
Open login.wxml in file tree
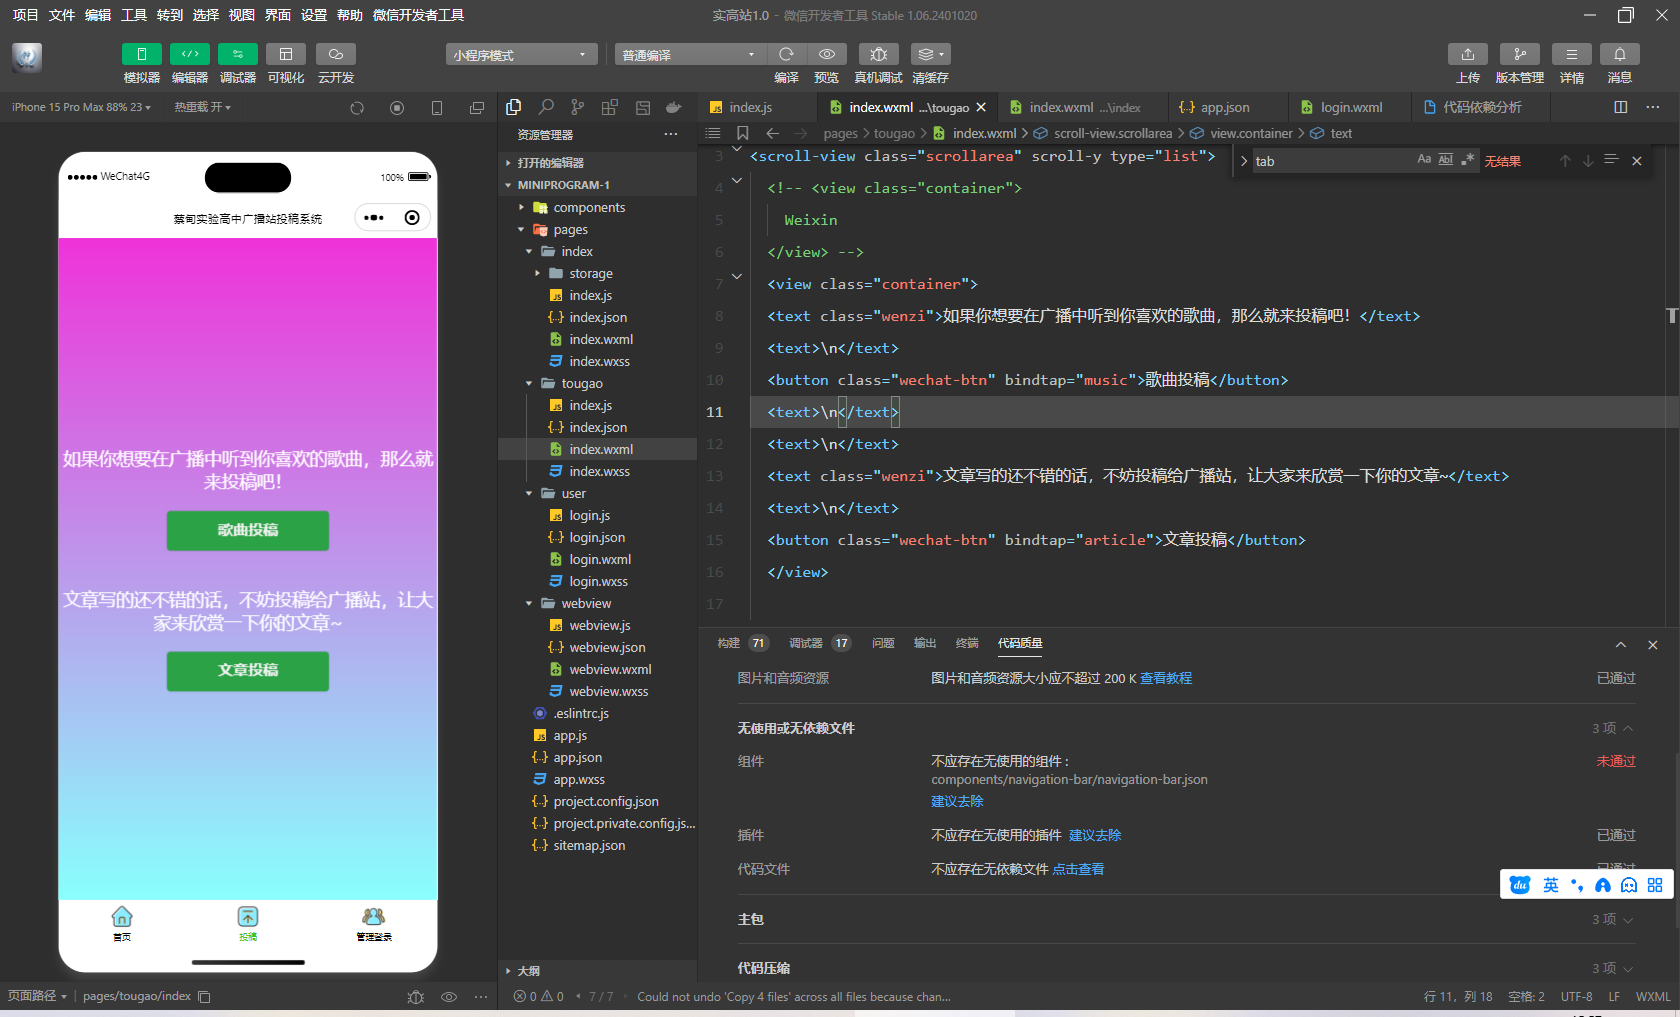[x=600, y=559]
